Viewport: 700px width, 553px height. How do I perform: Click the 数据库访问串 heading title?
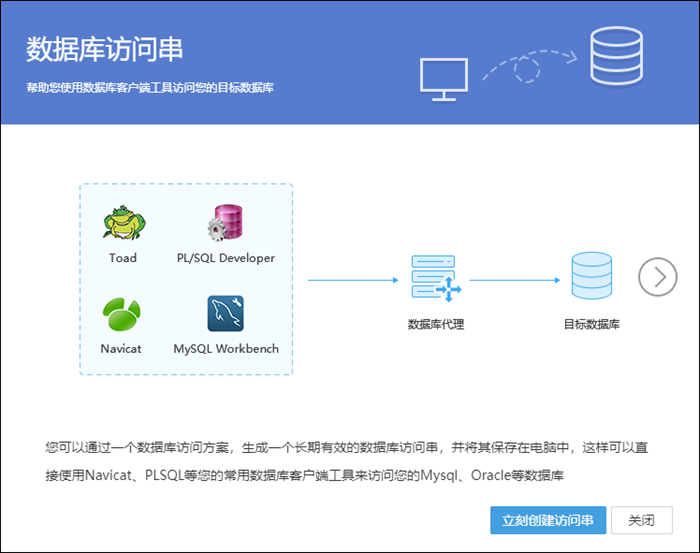[105, 50]
